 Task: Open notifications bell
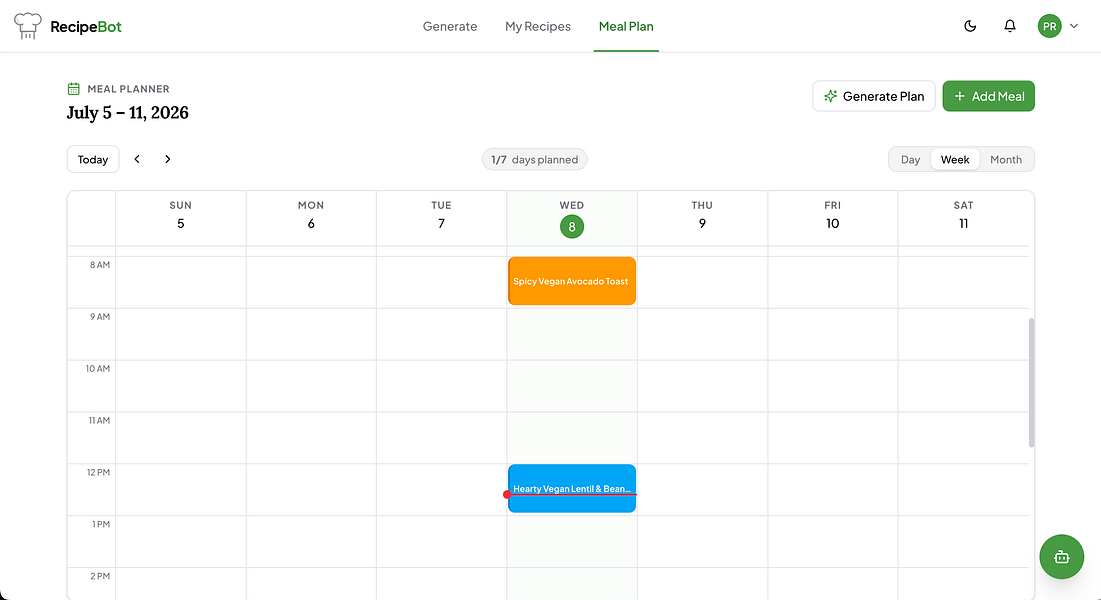(1010, 26)
